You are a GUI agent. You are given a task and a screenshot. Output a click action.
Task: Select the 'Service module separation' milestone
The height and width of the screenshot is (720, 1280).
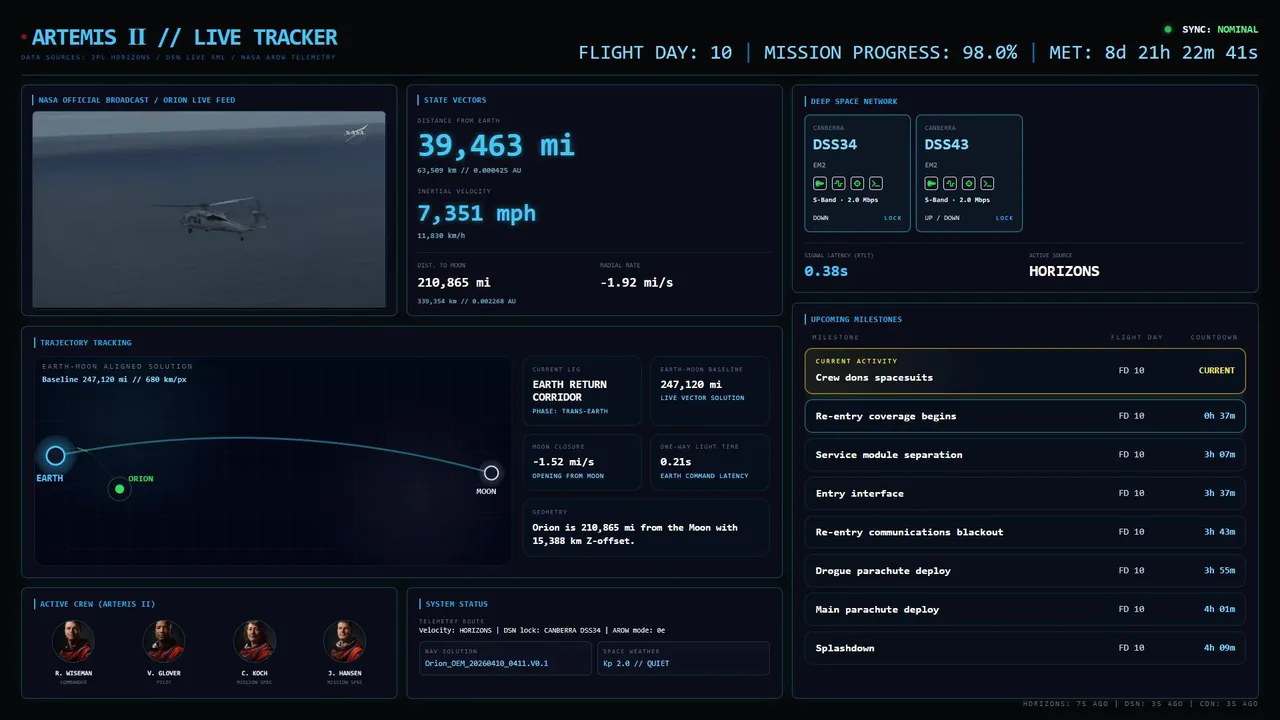click(x=1025, y=455)
